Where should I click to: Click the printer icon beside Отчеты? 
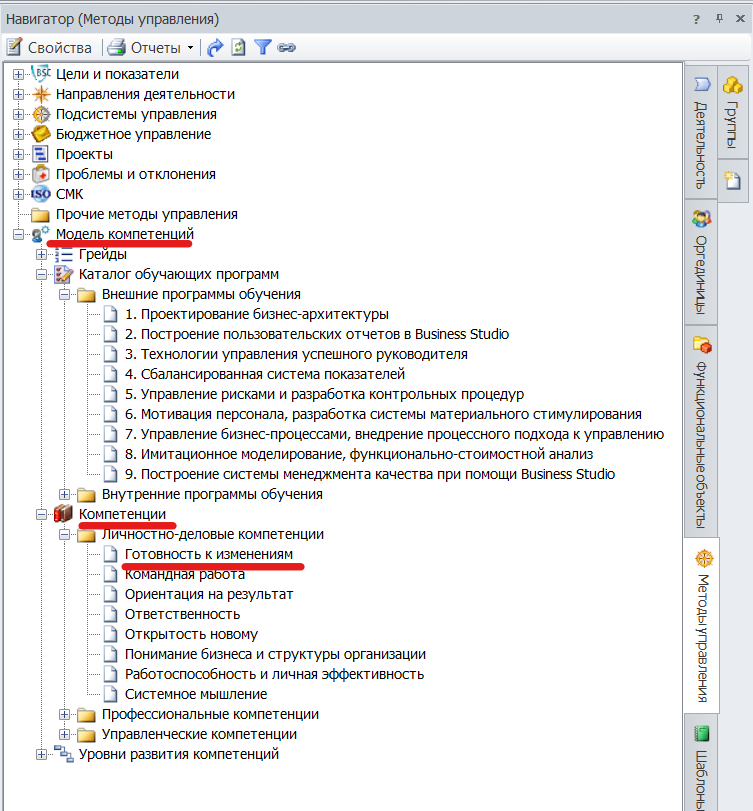(x=117, y=47)
